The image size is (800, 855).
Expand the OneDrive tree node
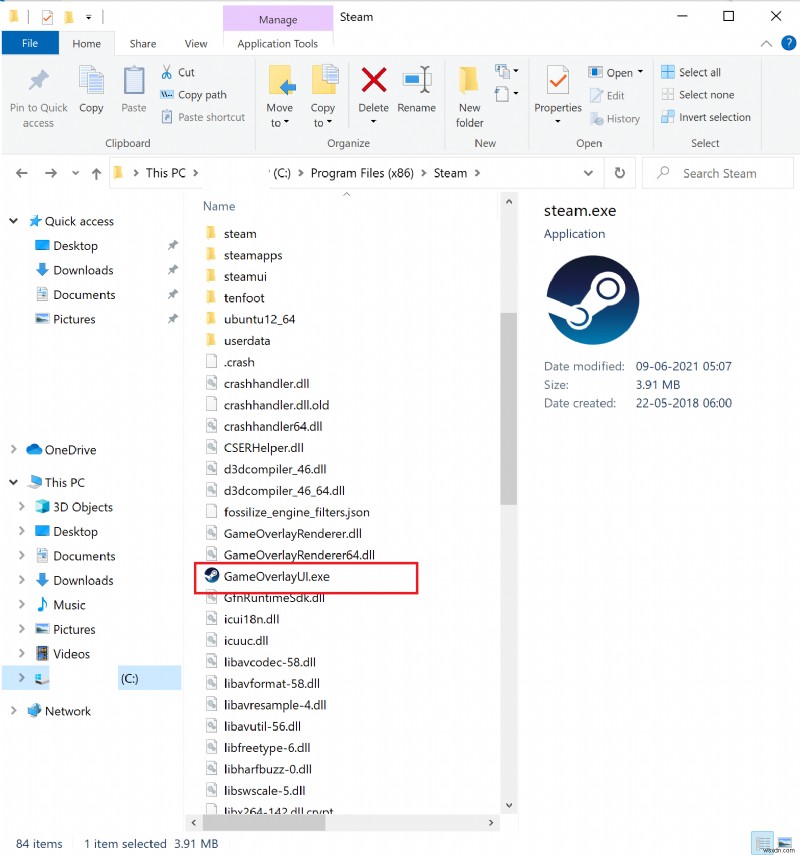[14, 449]
